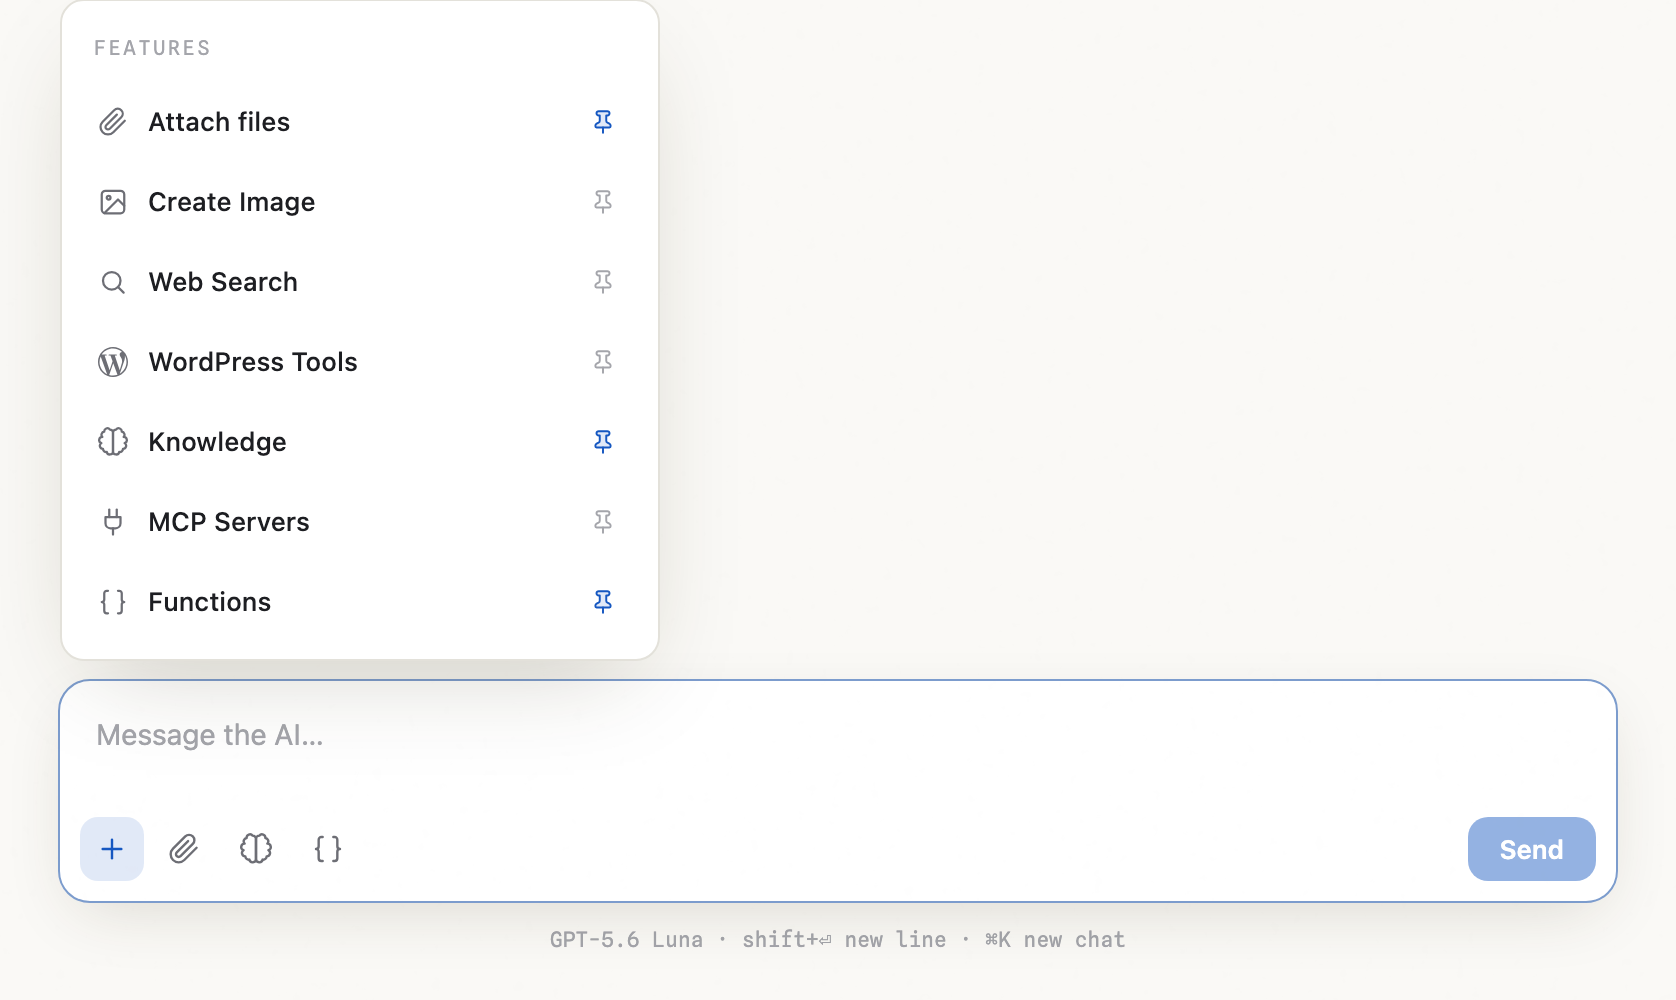Viewport: 1676px width, 1000px height.
Task: Click the ⌘K new chat hint text
Action: coord(1055,940)
